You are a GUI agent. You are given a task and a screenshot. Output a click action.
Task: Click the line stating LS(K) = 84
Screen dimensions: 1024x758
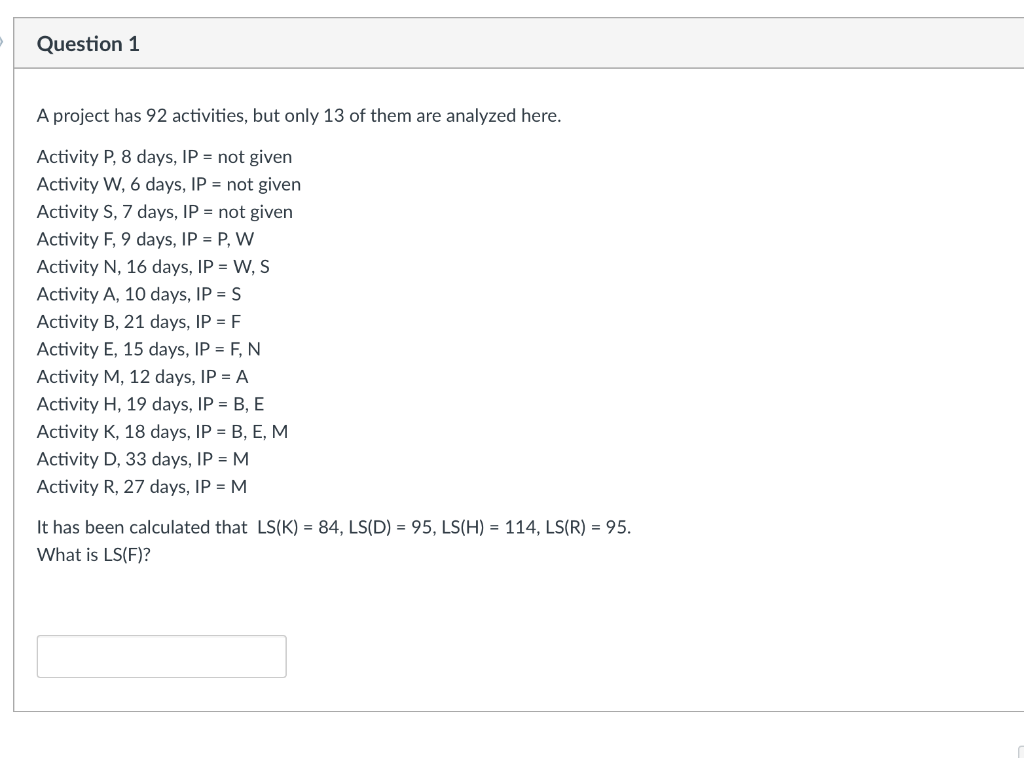click(x=334, y=527)
